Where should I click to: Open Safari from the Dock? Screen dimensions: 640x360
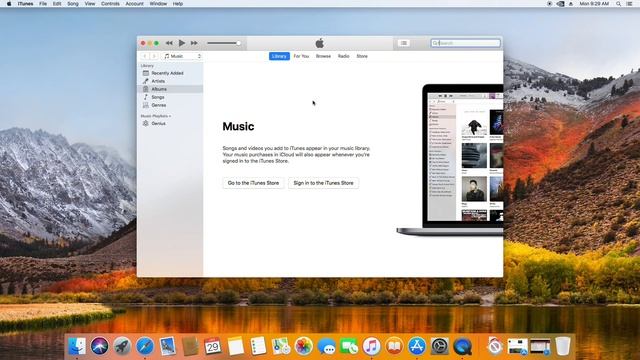coord(145,347)
